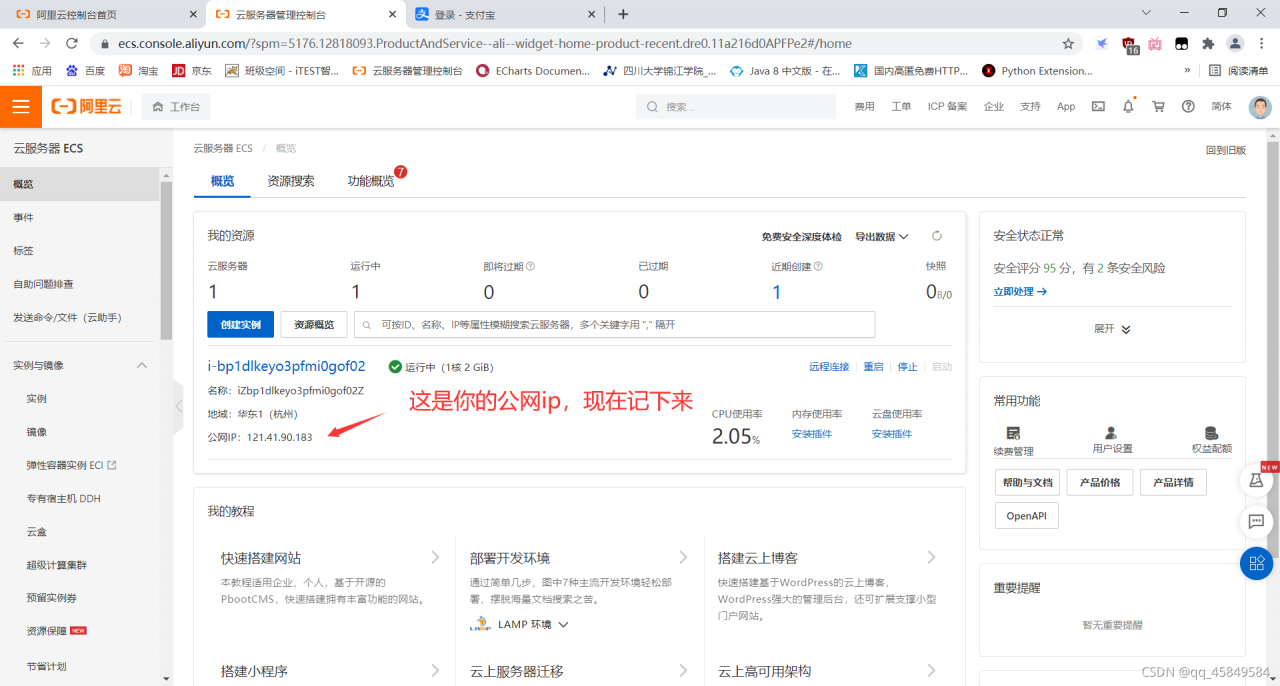Image resolution: width=1280 pixels, height=686 pixels.
Task: Switch to the 功能概览 tab
Action: click(371, 181)
